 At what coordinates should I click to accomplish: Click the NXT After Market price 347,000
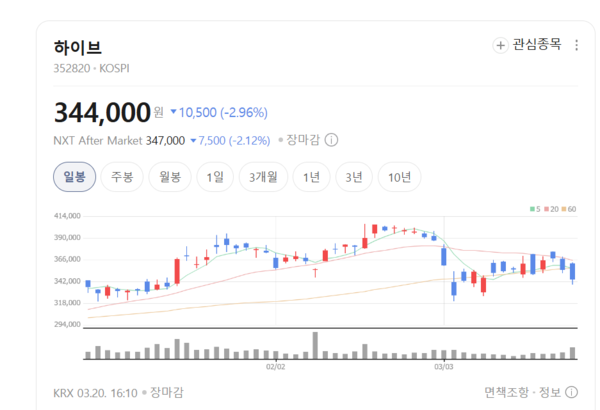coord(166,141)
